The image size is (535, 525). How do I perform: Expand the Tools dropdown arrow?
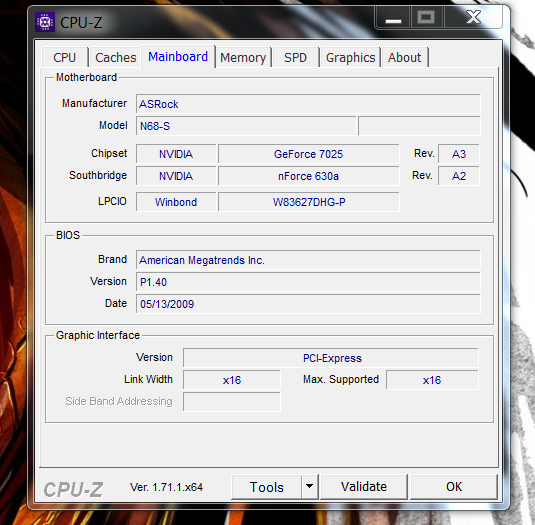click(x=309, y=487)
